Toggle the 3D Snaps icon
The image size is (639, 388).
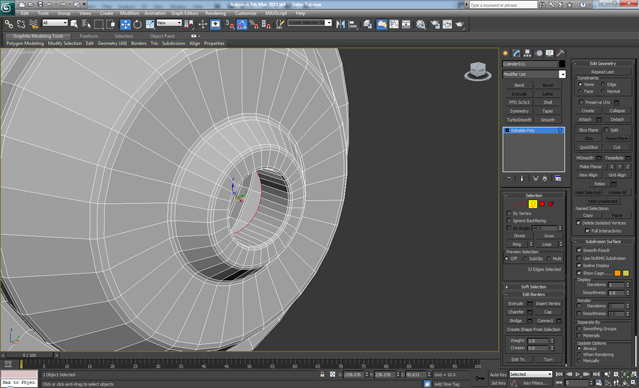click(230, 24)
